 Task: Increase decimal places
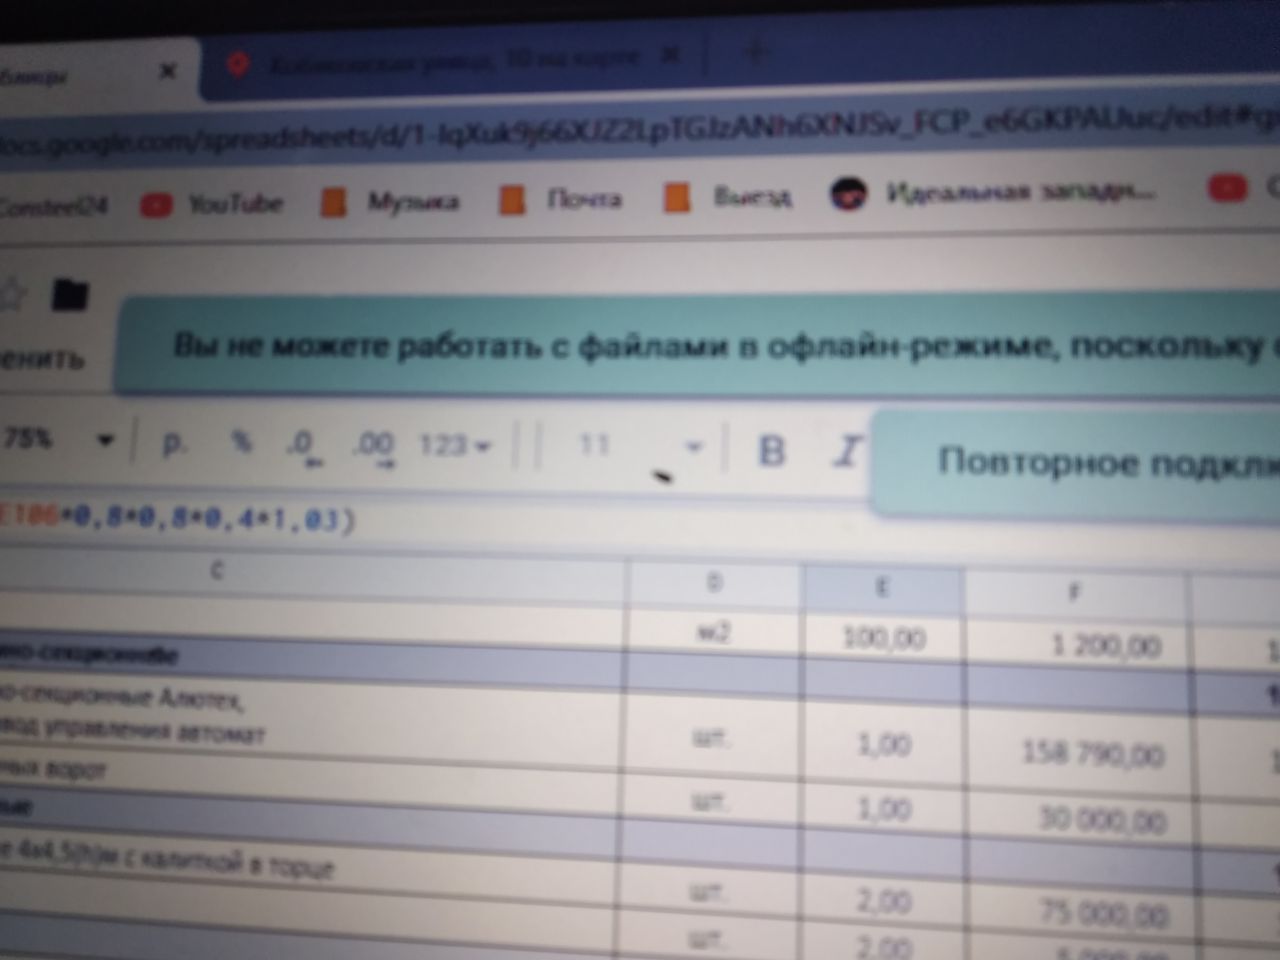(x=373, y=445)
